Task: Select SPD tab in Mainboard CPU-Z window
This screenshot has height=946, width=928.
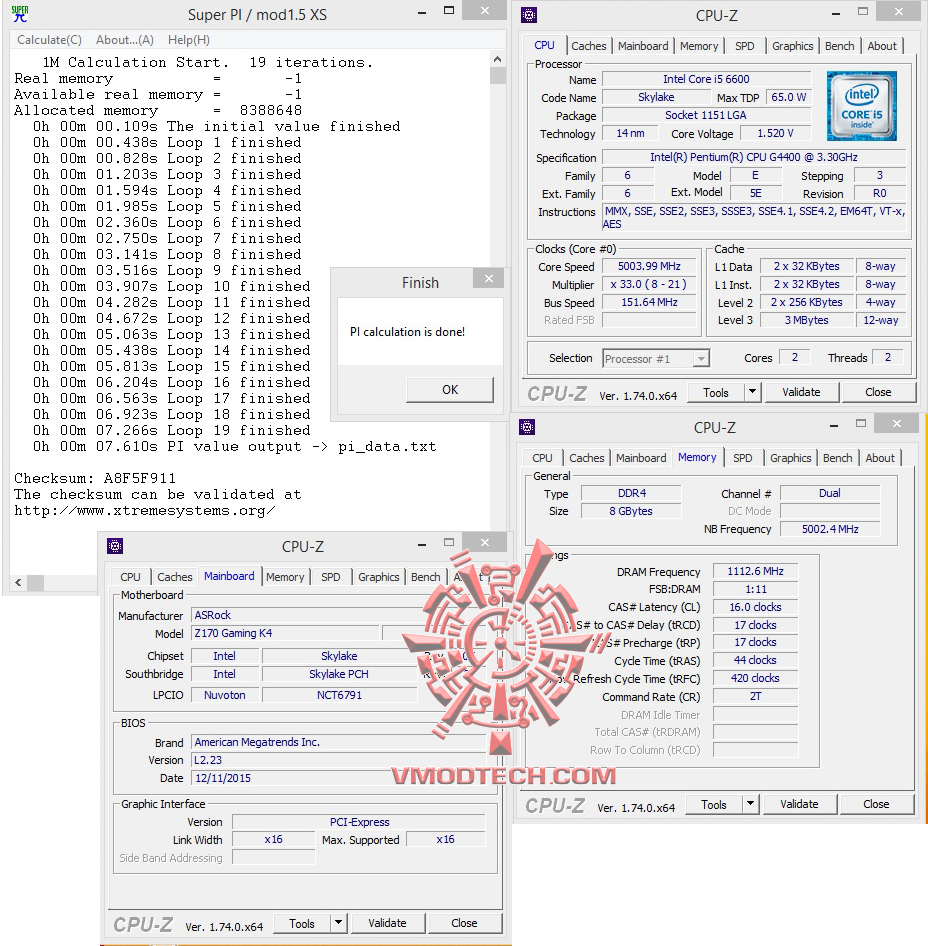Action: point(331,577)
